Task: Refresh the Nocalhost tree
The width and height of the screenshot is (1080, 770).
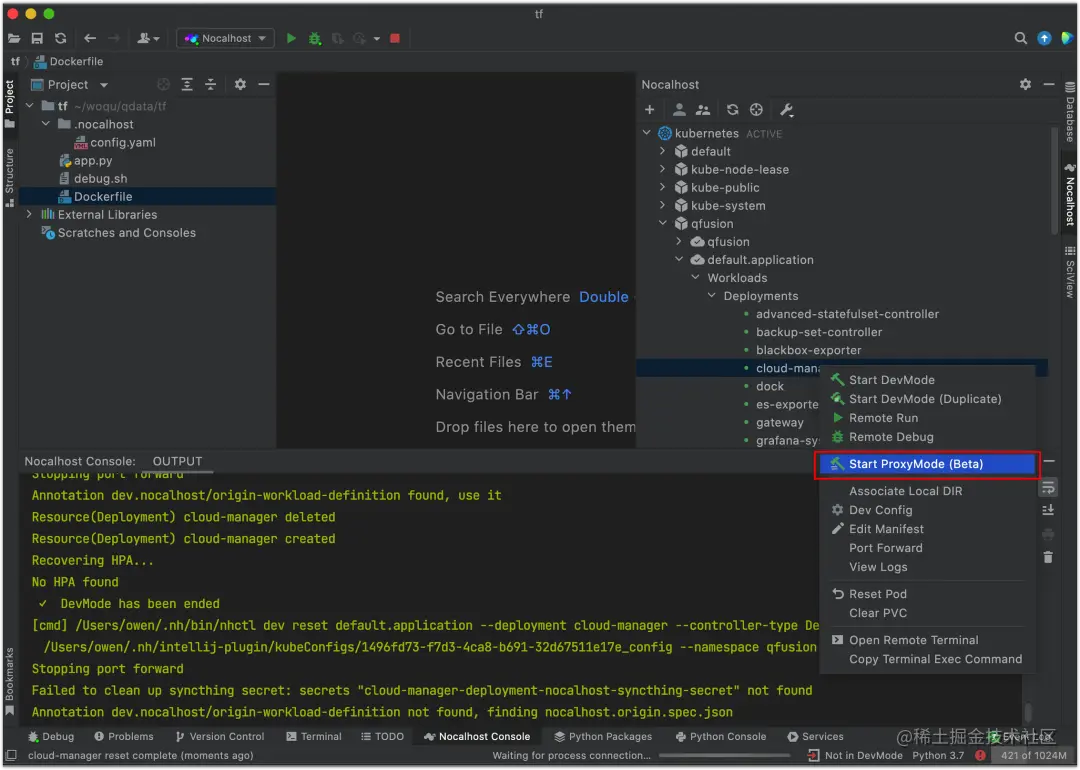Action: tap(732, 110)
